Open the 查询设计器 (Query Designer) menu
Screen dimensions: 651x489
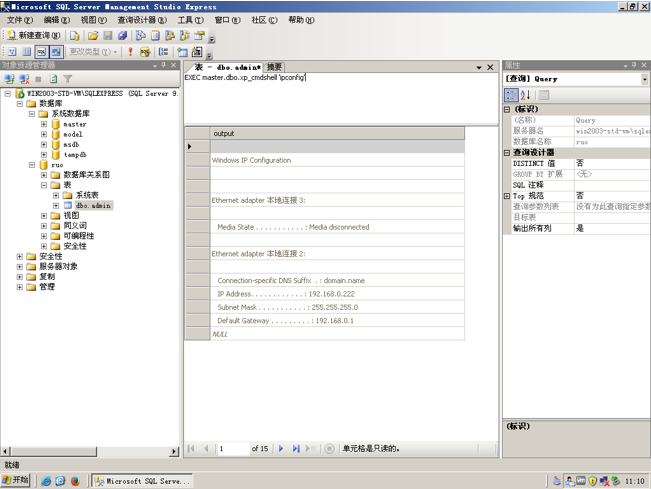pos(142,20)
